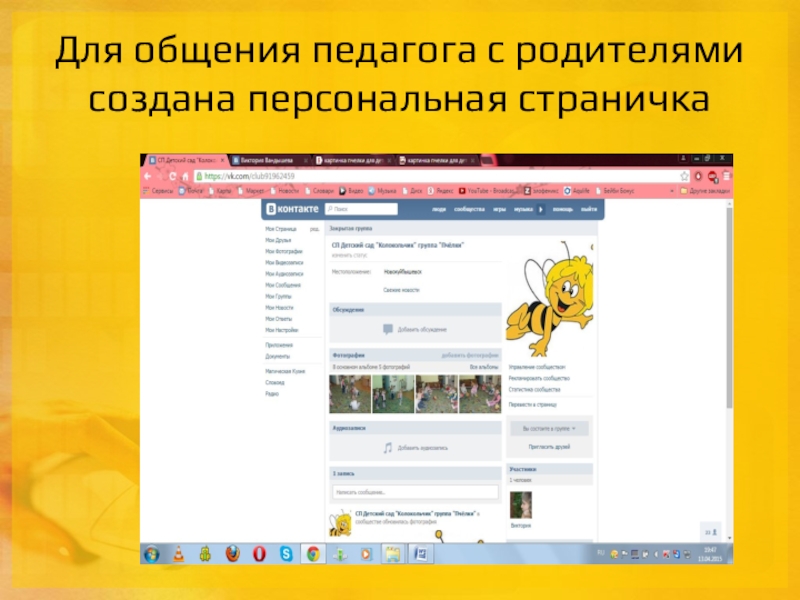Open the file explorer taskbar icon
Image resolution: width=800 pixels, height=600 pixels.
393,554
